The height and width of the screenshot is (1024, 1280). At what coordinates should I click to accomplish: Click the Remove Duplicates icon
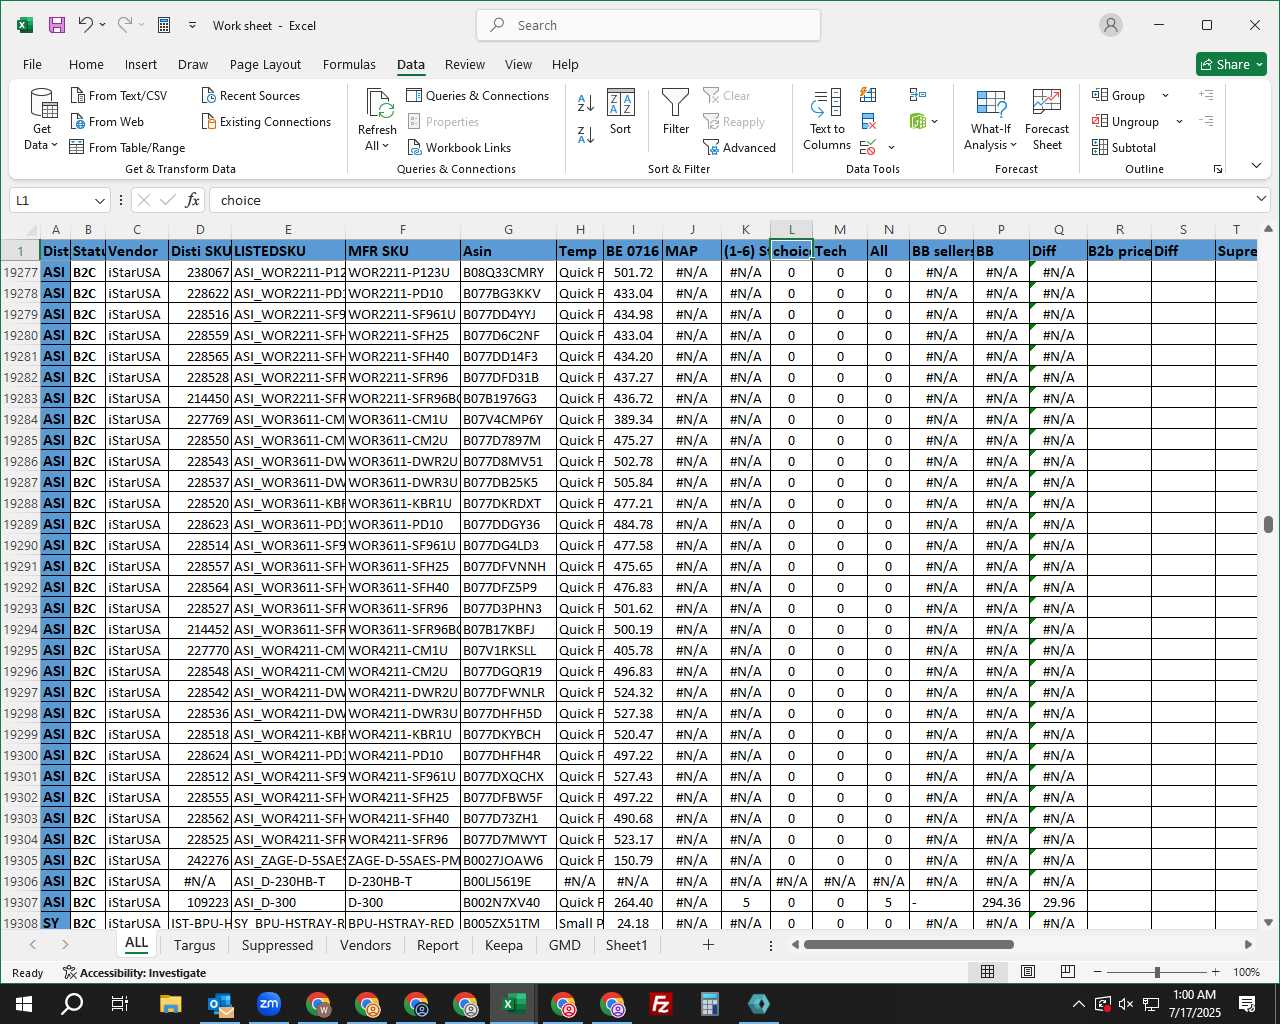tap(868, 121)
